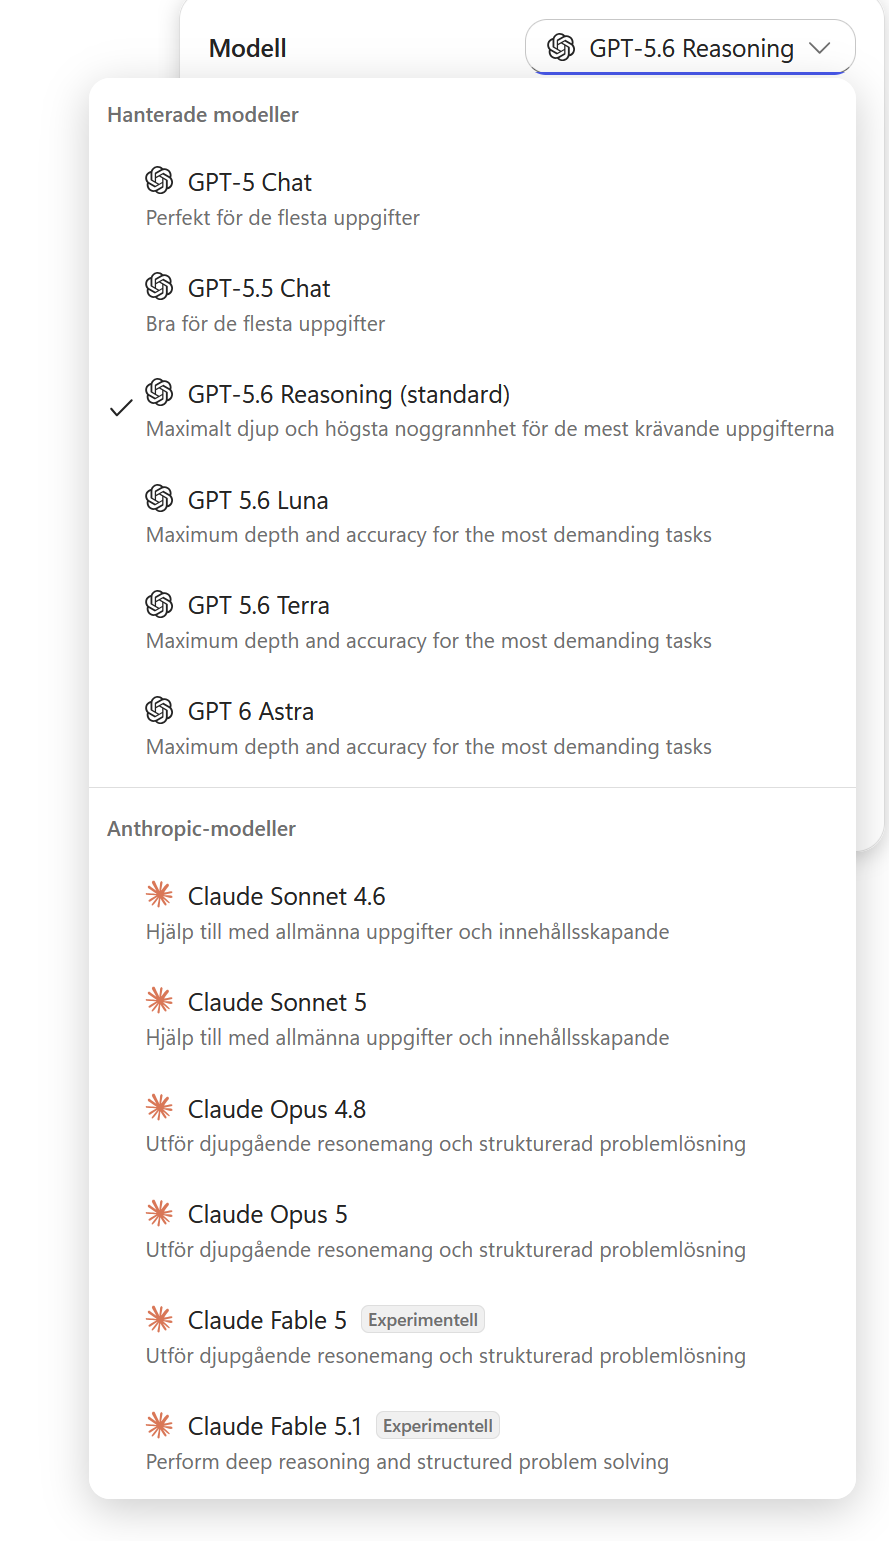Click the Anthropic starburst icon for Claude Sonnet 4.6
The width and height of the screenshot is (889, 1541).
click(x=159, y=894)
